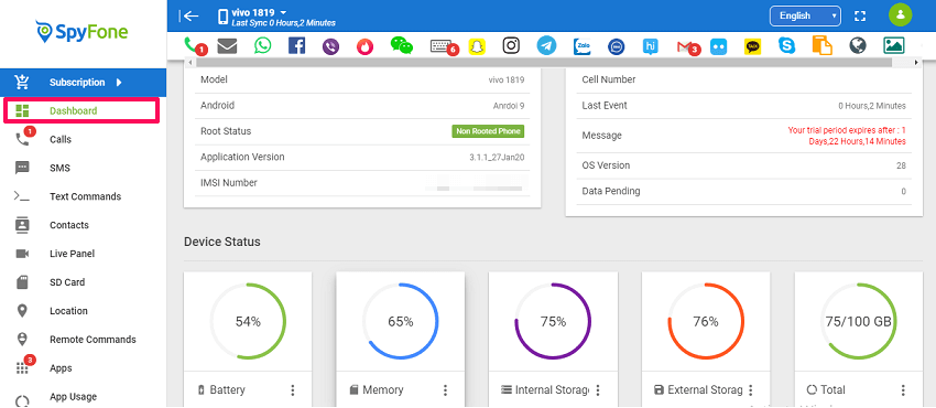
Task: Open the envelope messages icon in top bar
Action: [227, 45]
